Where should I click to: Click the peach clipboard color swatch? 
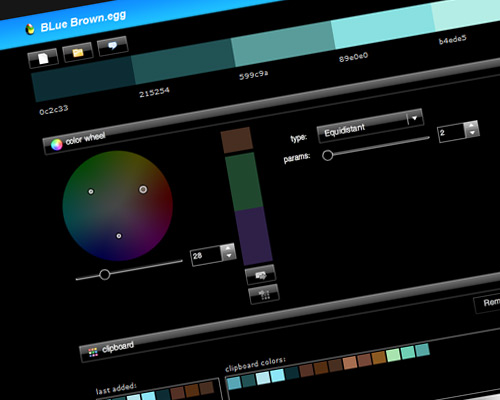tap(350, 363)
